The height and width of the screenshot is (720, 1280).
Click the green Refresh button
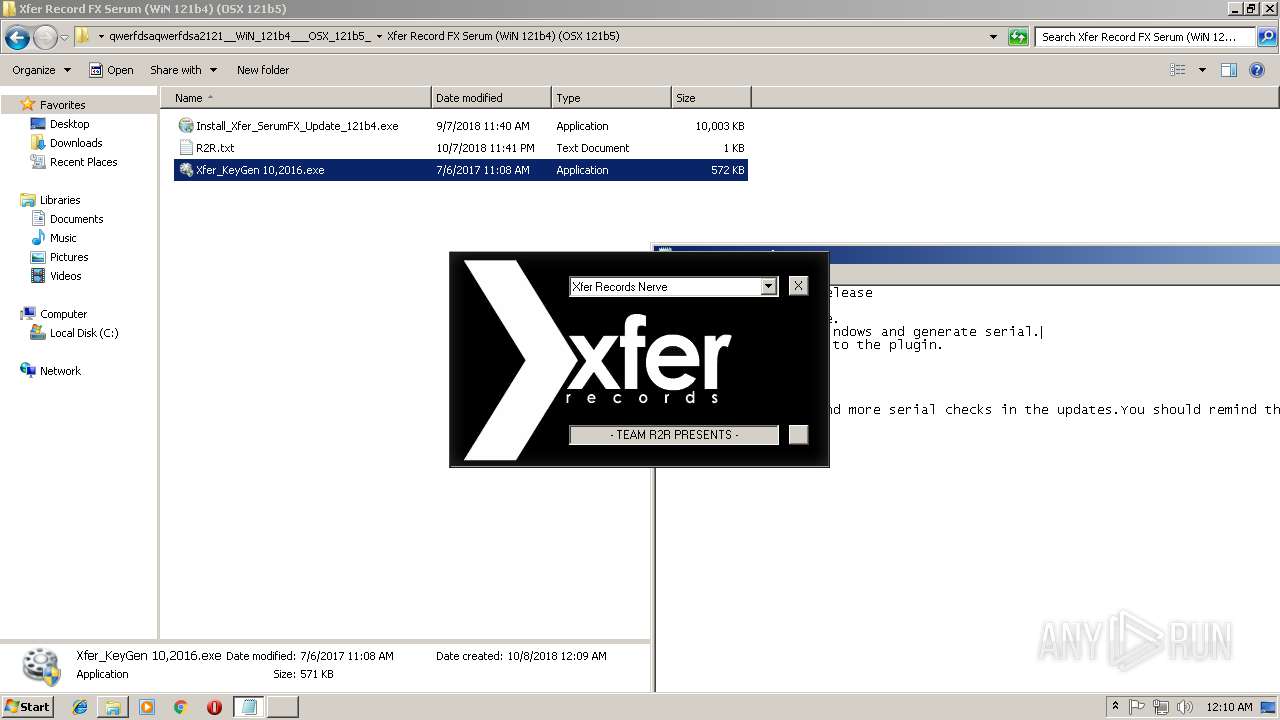tap(1018, 37)
